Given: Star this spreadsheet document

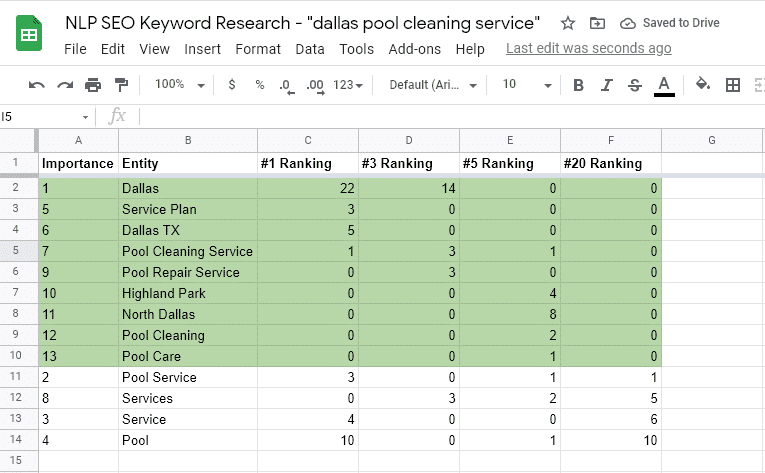Looking at the screenshot, I should 567,23.
